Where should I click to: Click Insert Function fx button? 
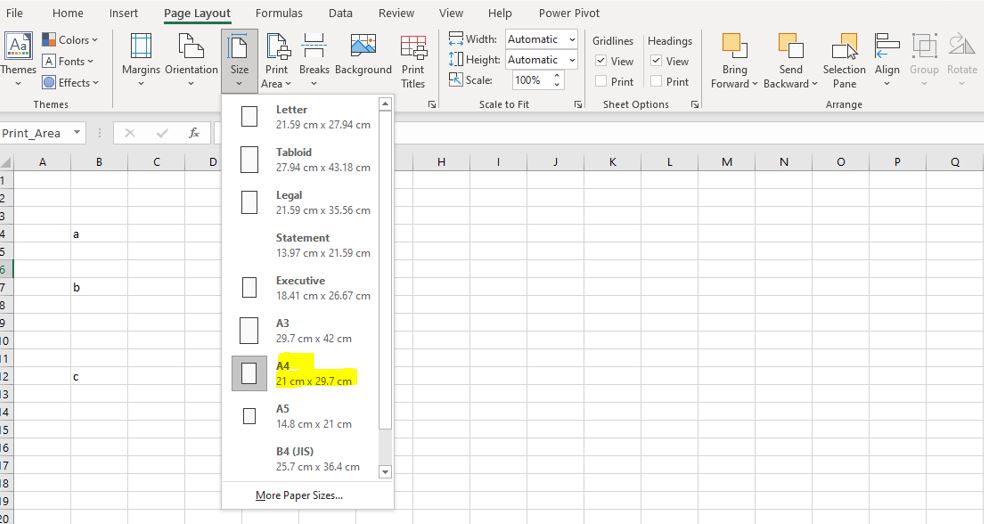point(194,132)
